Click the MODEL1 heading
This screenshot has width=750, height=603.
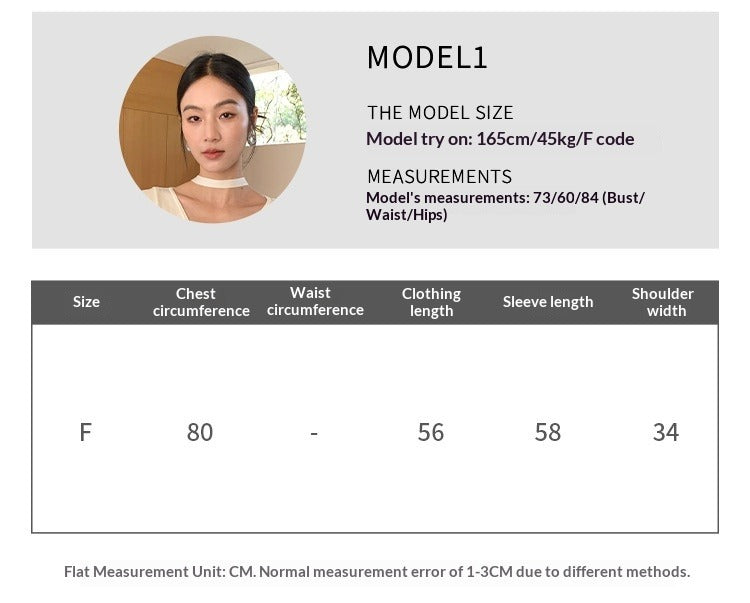(427, 58)
